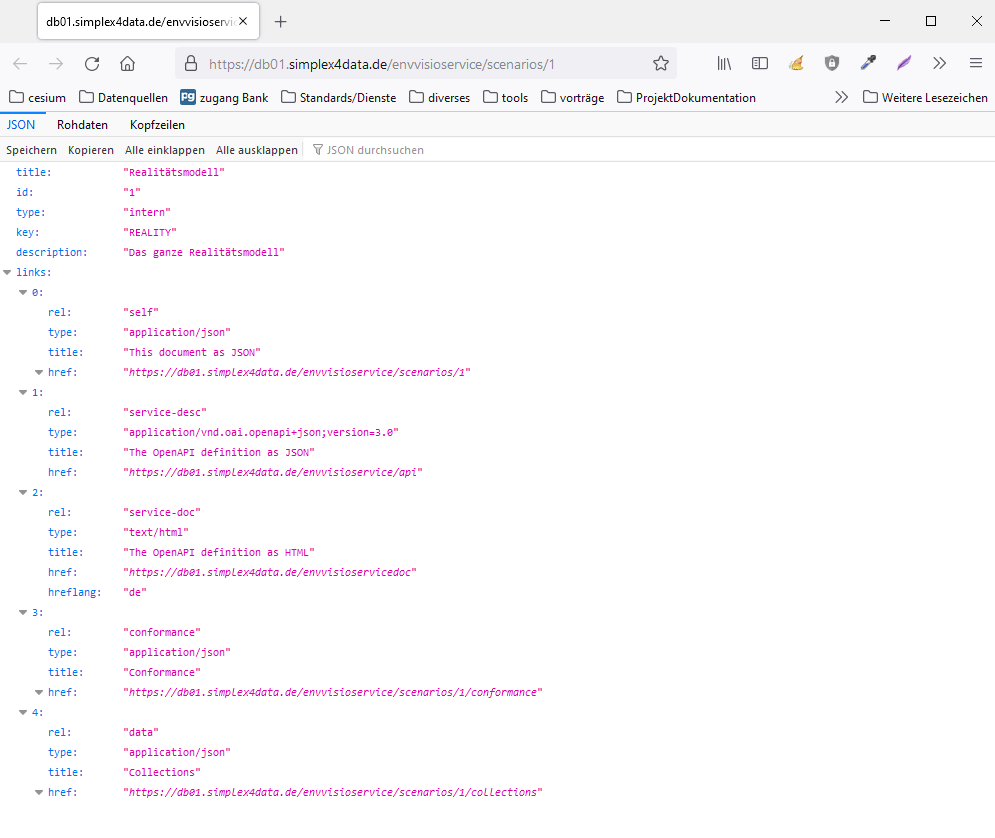Viewport: 995px width, 838px height.
Task: Click Alle einklappen to collapse all
Action: point(164,150)
